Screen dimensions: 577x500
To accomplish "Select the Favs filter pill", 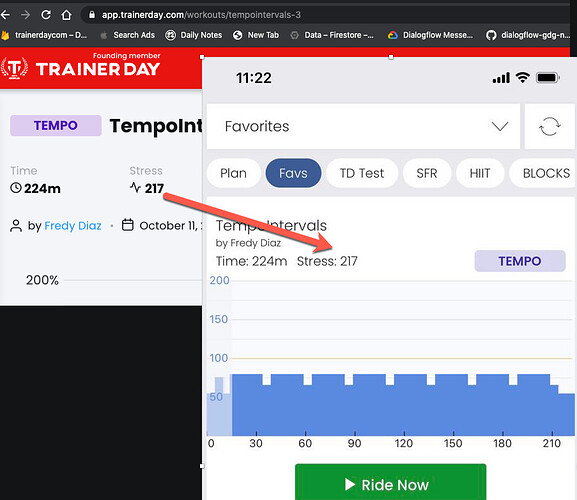I will pos(293,173).
